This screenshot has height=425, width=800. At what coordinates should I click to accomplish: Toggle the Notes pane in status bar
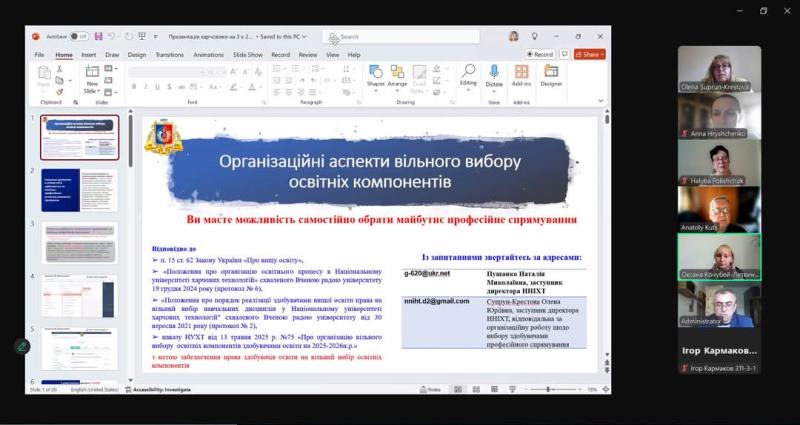tap(431, 390)
